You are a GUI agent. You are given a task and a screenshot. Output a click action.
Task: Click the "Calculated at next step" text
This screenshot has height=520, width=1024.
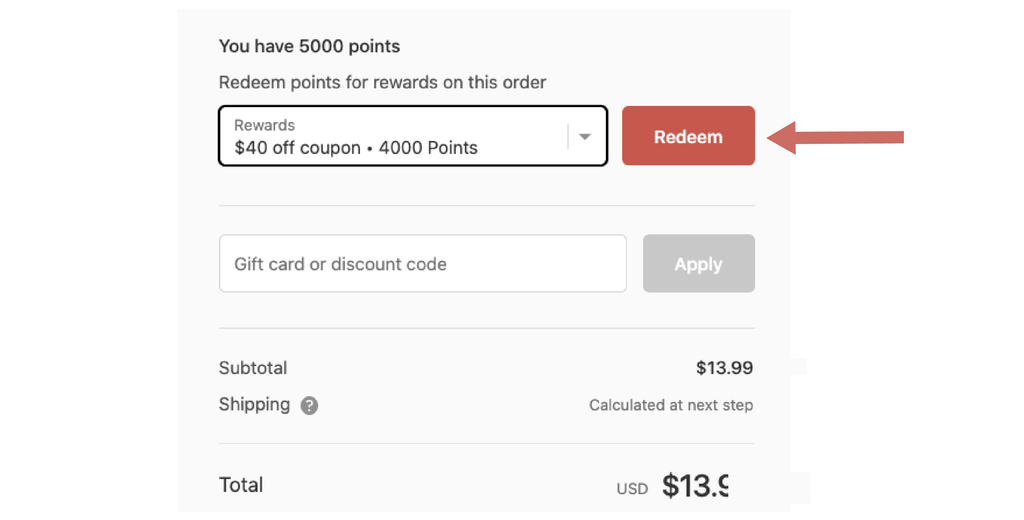[670, 405]
